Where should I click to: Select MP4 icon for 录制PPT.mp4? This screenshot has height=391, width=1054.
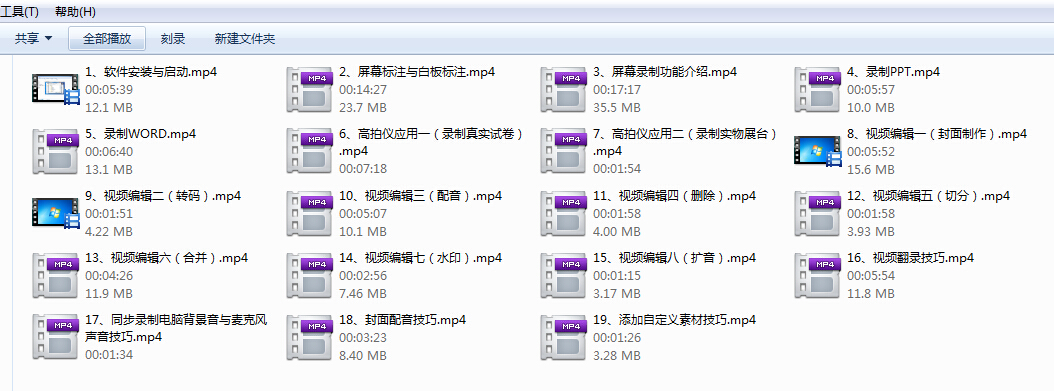[x=817, y=89]
